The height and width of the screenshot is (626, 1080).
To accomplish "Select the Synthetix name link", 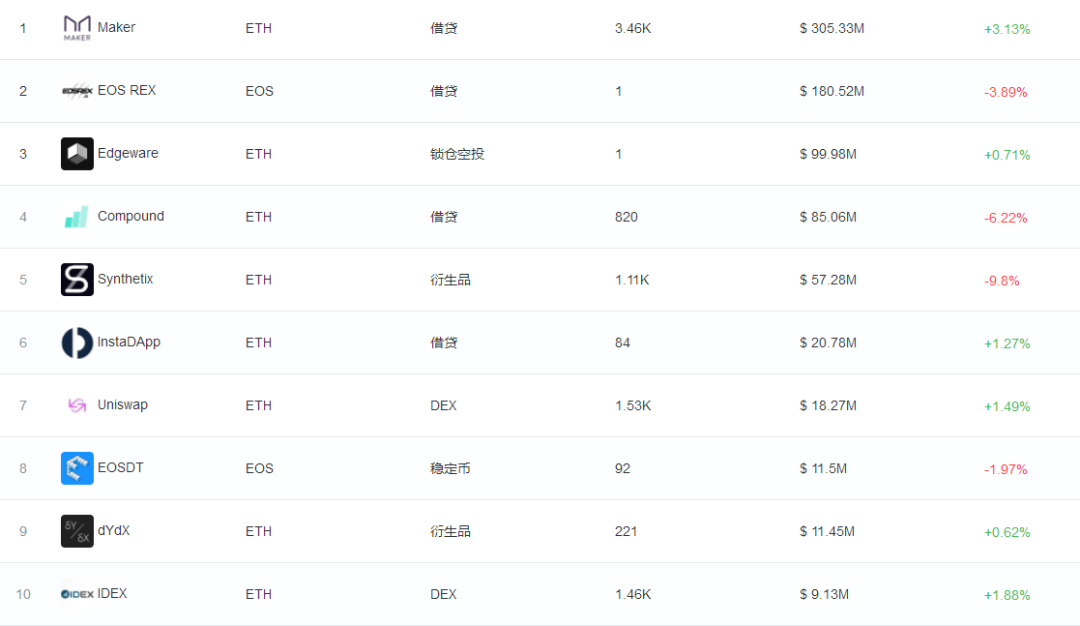I will click(125, 279).
